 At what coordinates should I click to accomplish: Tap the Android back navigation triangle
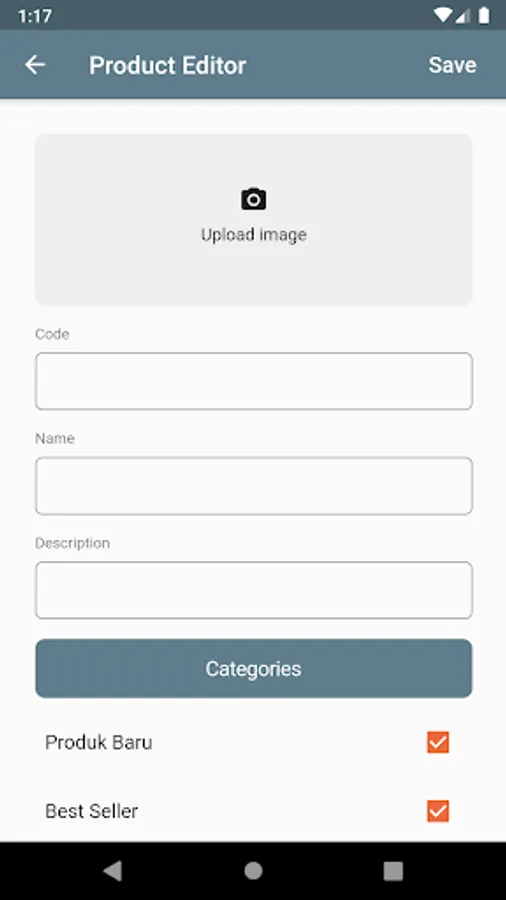click(113, 871)
